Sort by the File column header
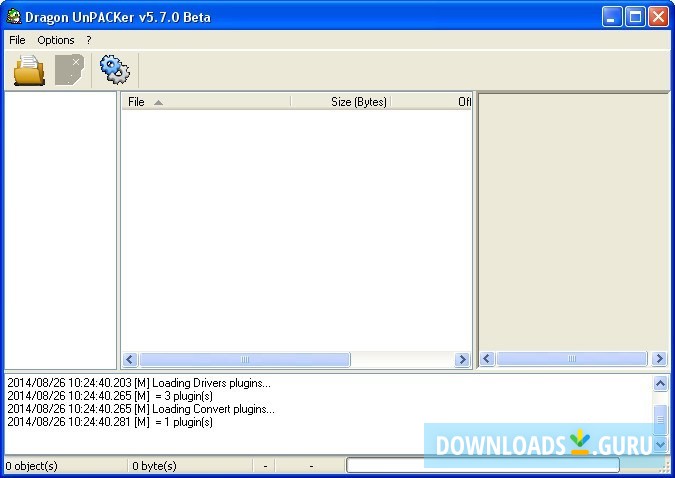The width and height of the screenshot is (675, 478). (x=206, y=102)
